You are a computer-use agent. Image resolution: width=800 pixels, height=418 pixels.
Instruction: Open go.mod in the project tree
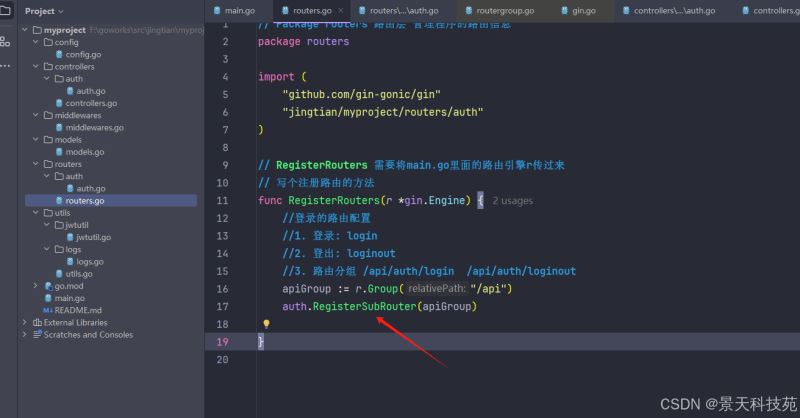click(64, 286)
